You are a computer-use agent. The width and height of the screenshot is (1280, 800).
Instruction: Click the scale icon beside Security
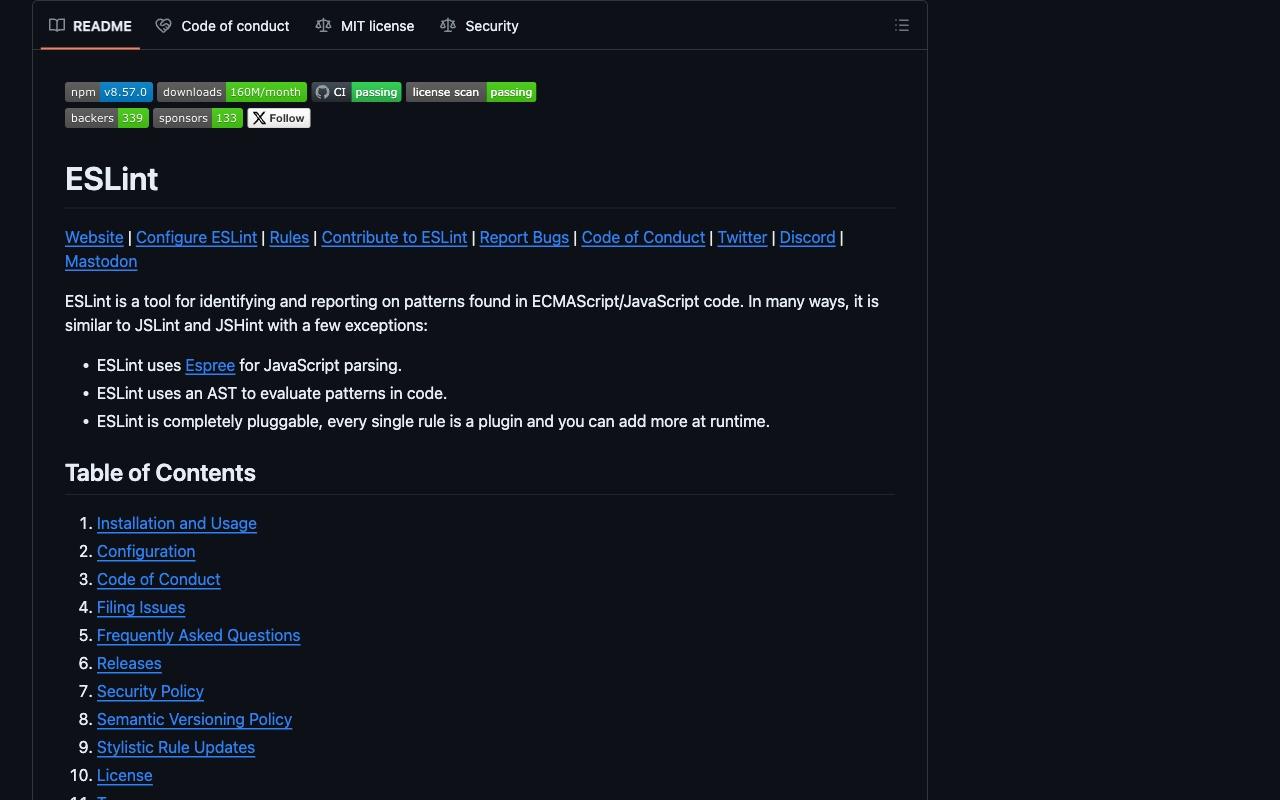(x=448, y=26)
